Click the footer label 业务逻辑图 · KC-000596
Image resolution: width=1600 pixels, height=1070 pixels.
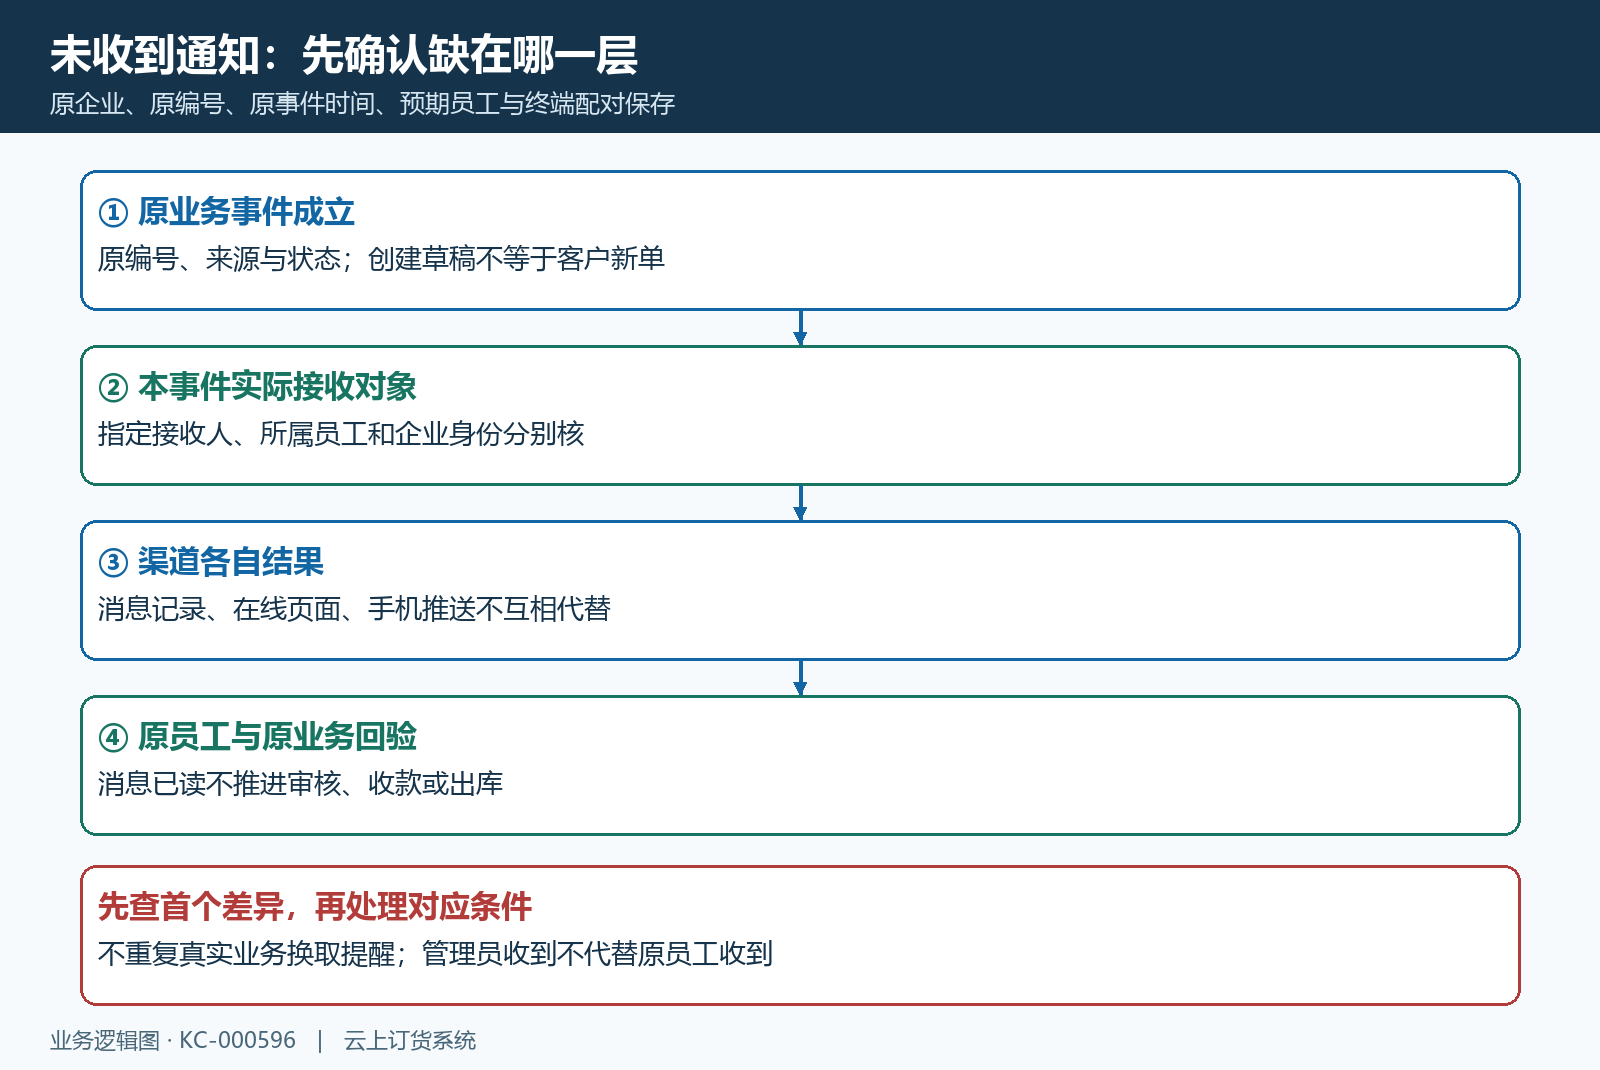173,1041
